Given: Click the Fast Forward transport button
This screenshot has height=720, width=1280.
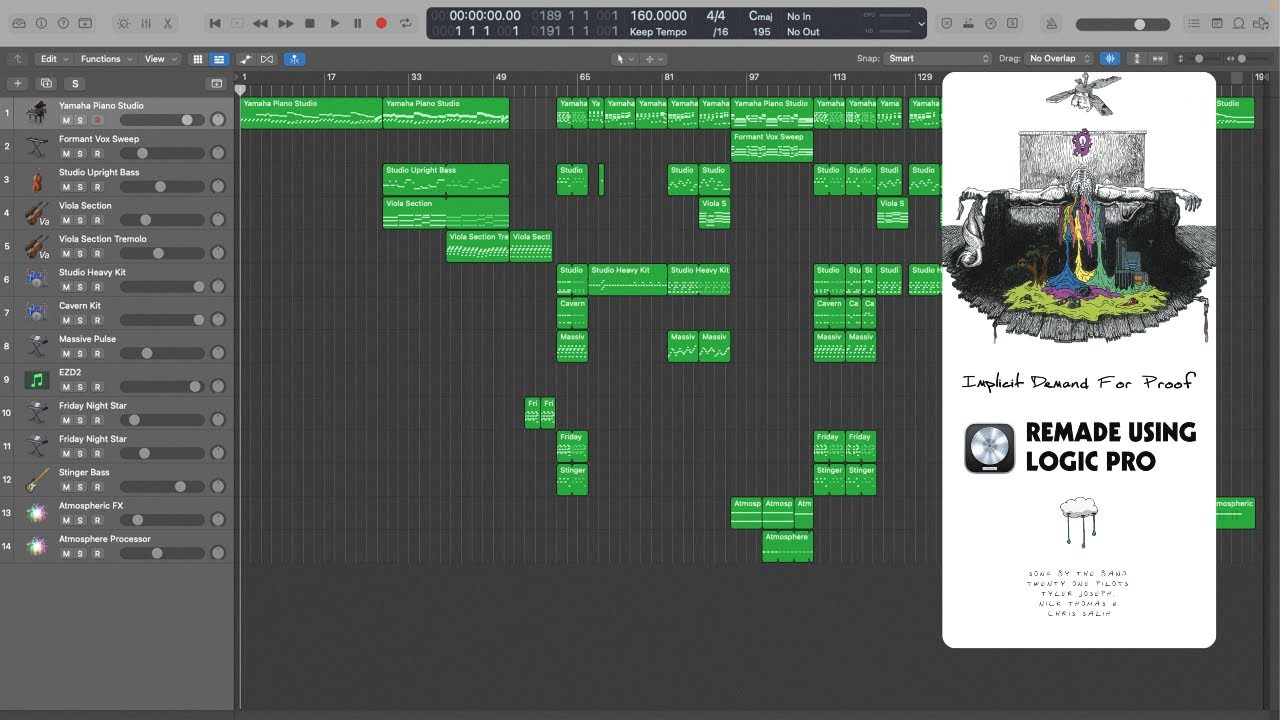Looking at the screenshot, I should (285, 23).
